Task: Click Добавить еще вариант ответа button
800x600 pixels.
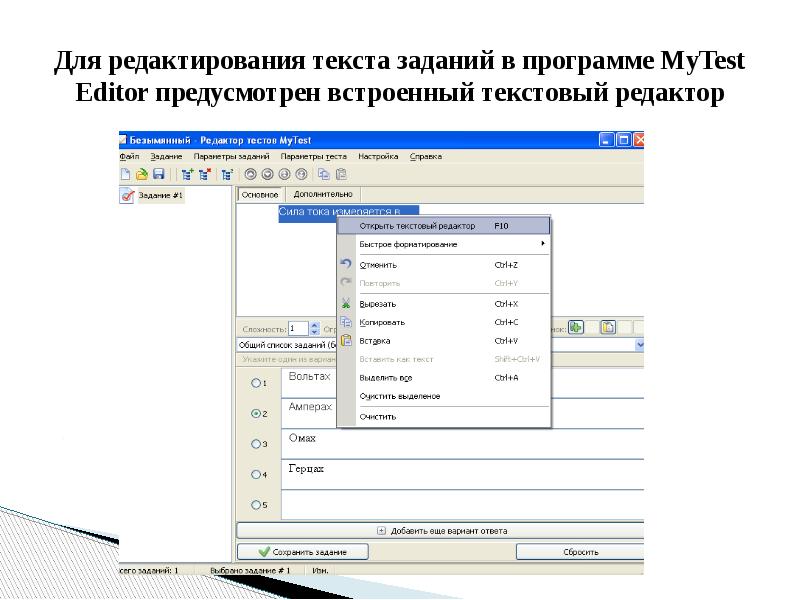Action: (x=441, y=530)
